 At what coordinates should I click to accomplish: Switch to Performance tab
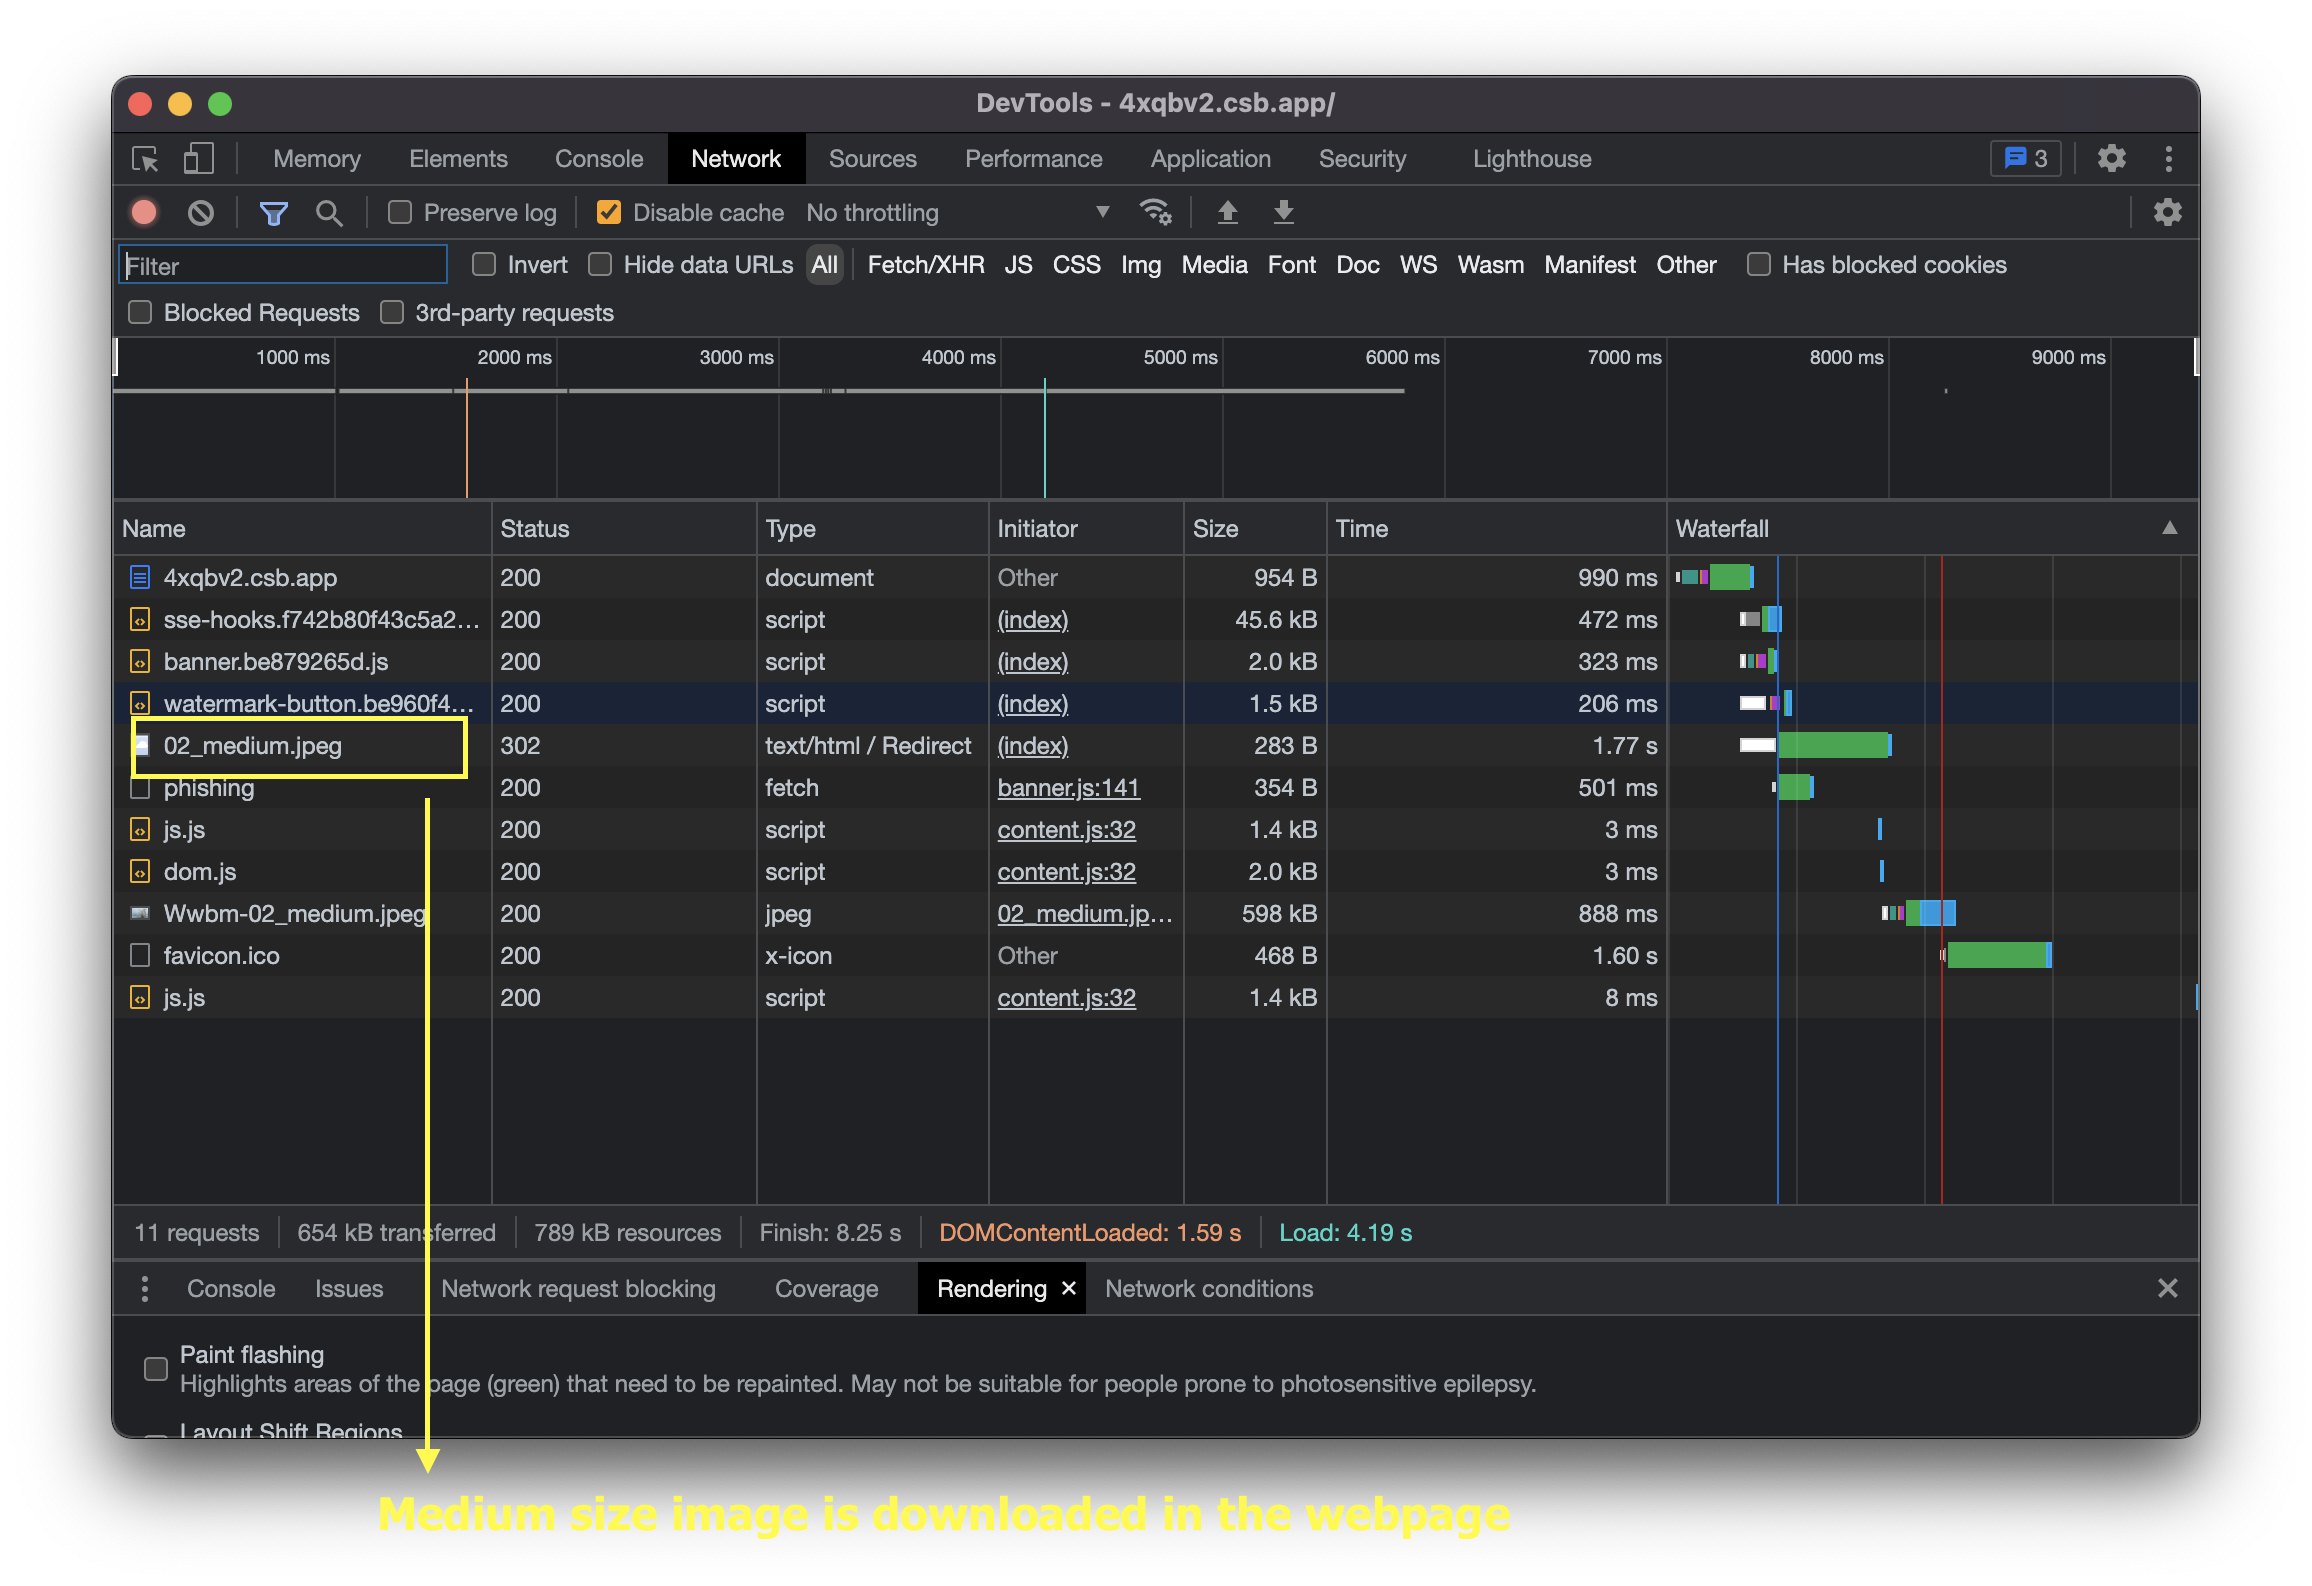click(x=1033, y=159)
